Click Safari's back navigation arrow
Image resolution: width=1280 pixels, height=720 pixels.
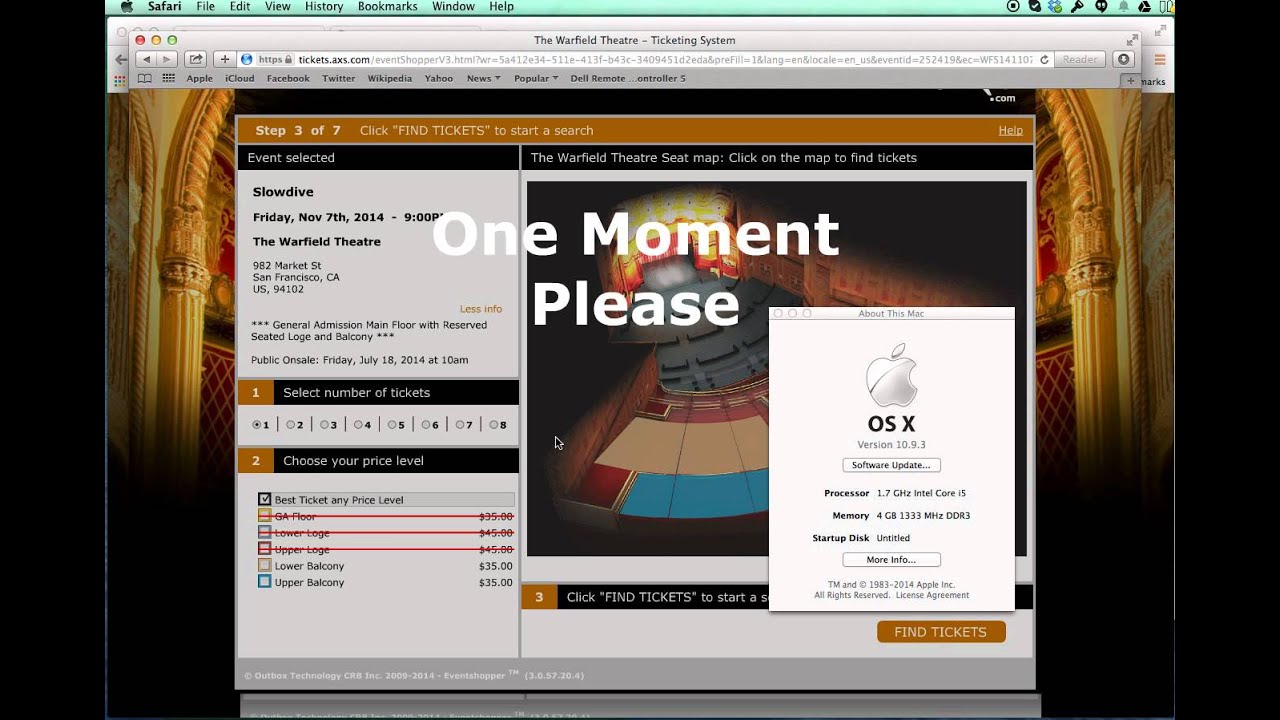pos(146,60)
